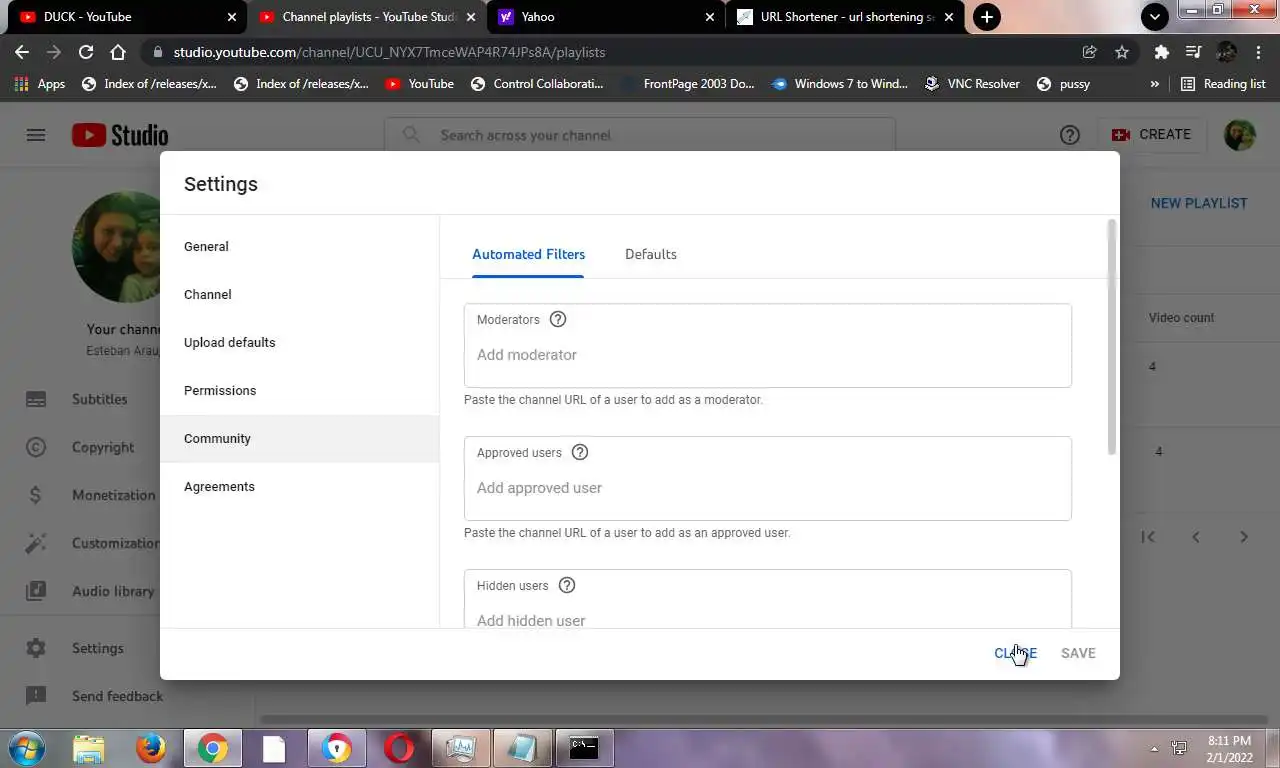Go to the next playlists page arrow
Viewport: 1280px width, 768px height.
1244,537
